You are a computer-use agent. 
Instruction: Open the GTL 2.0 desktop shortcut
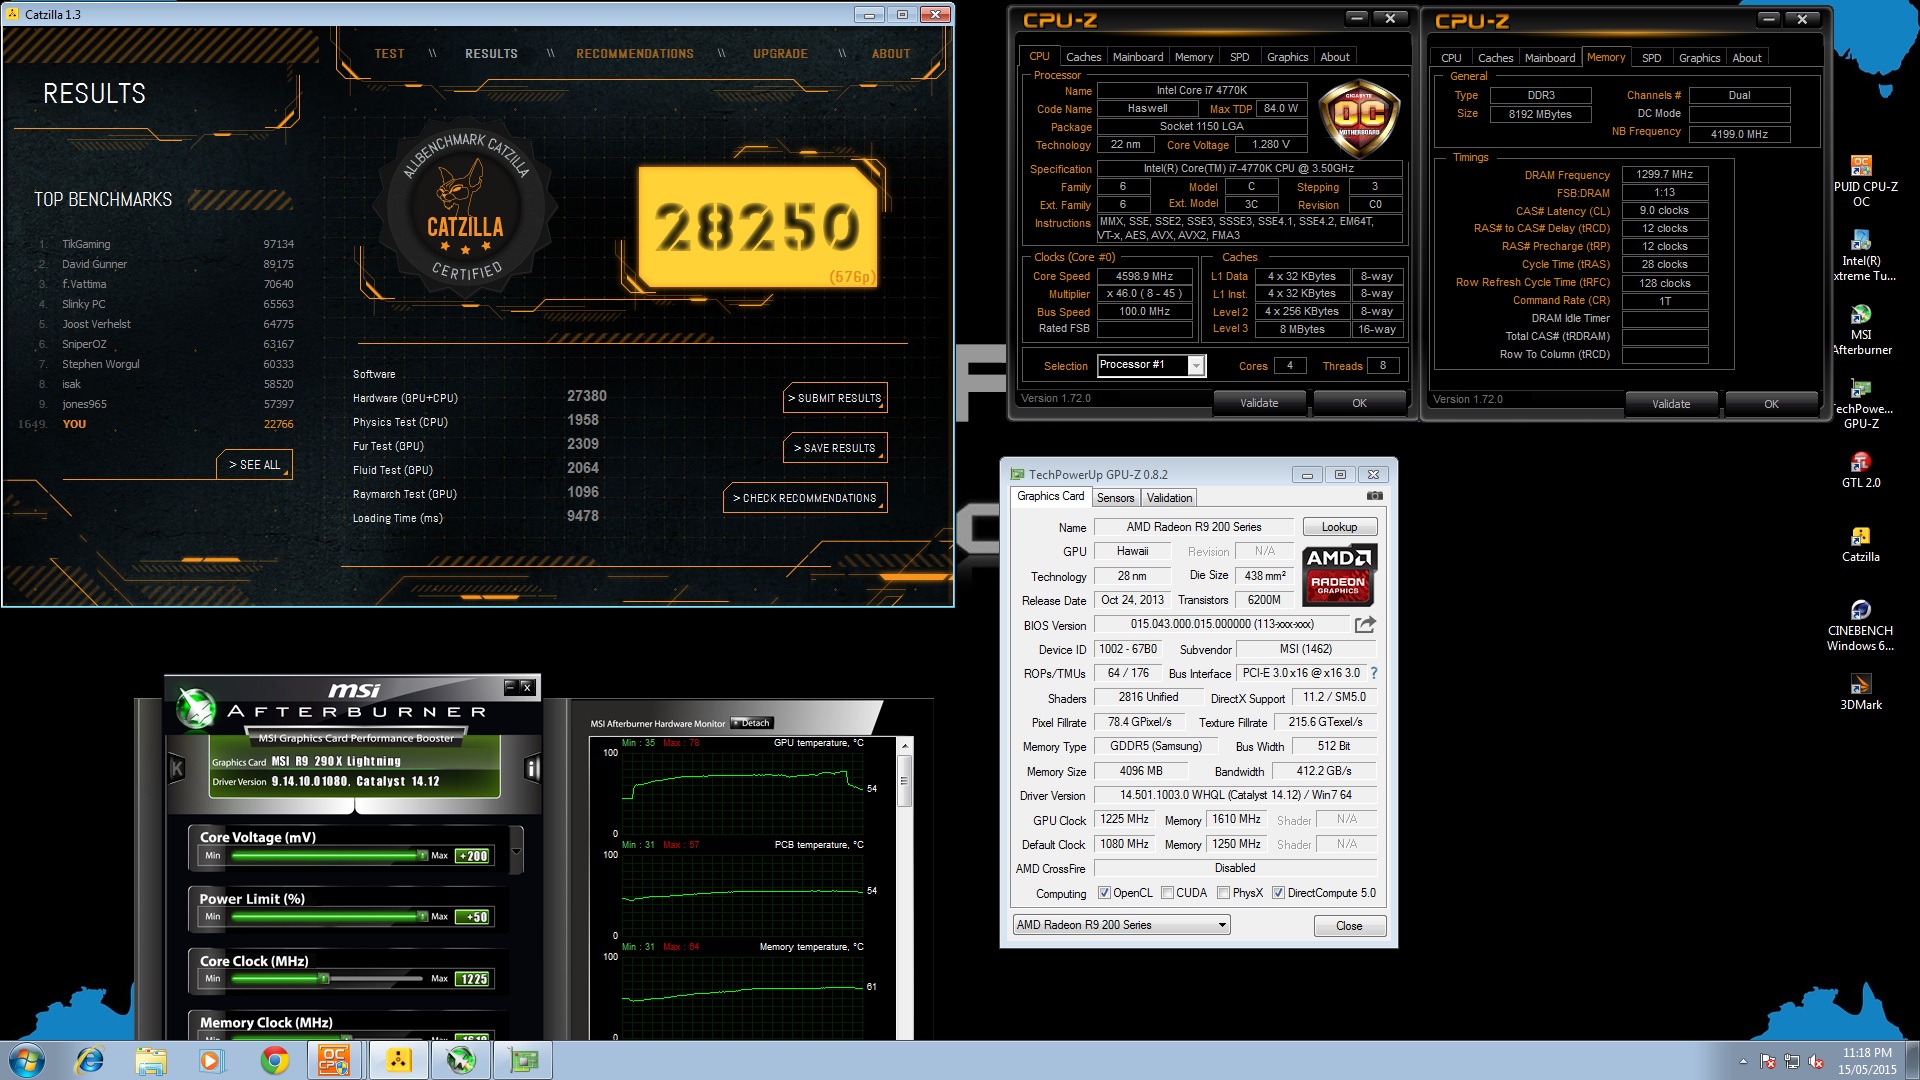(x=1861, y=470)
